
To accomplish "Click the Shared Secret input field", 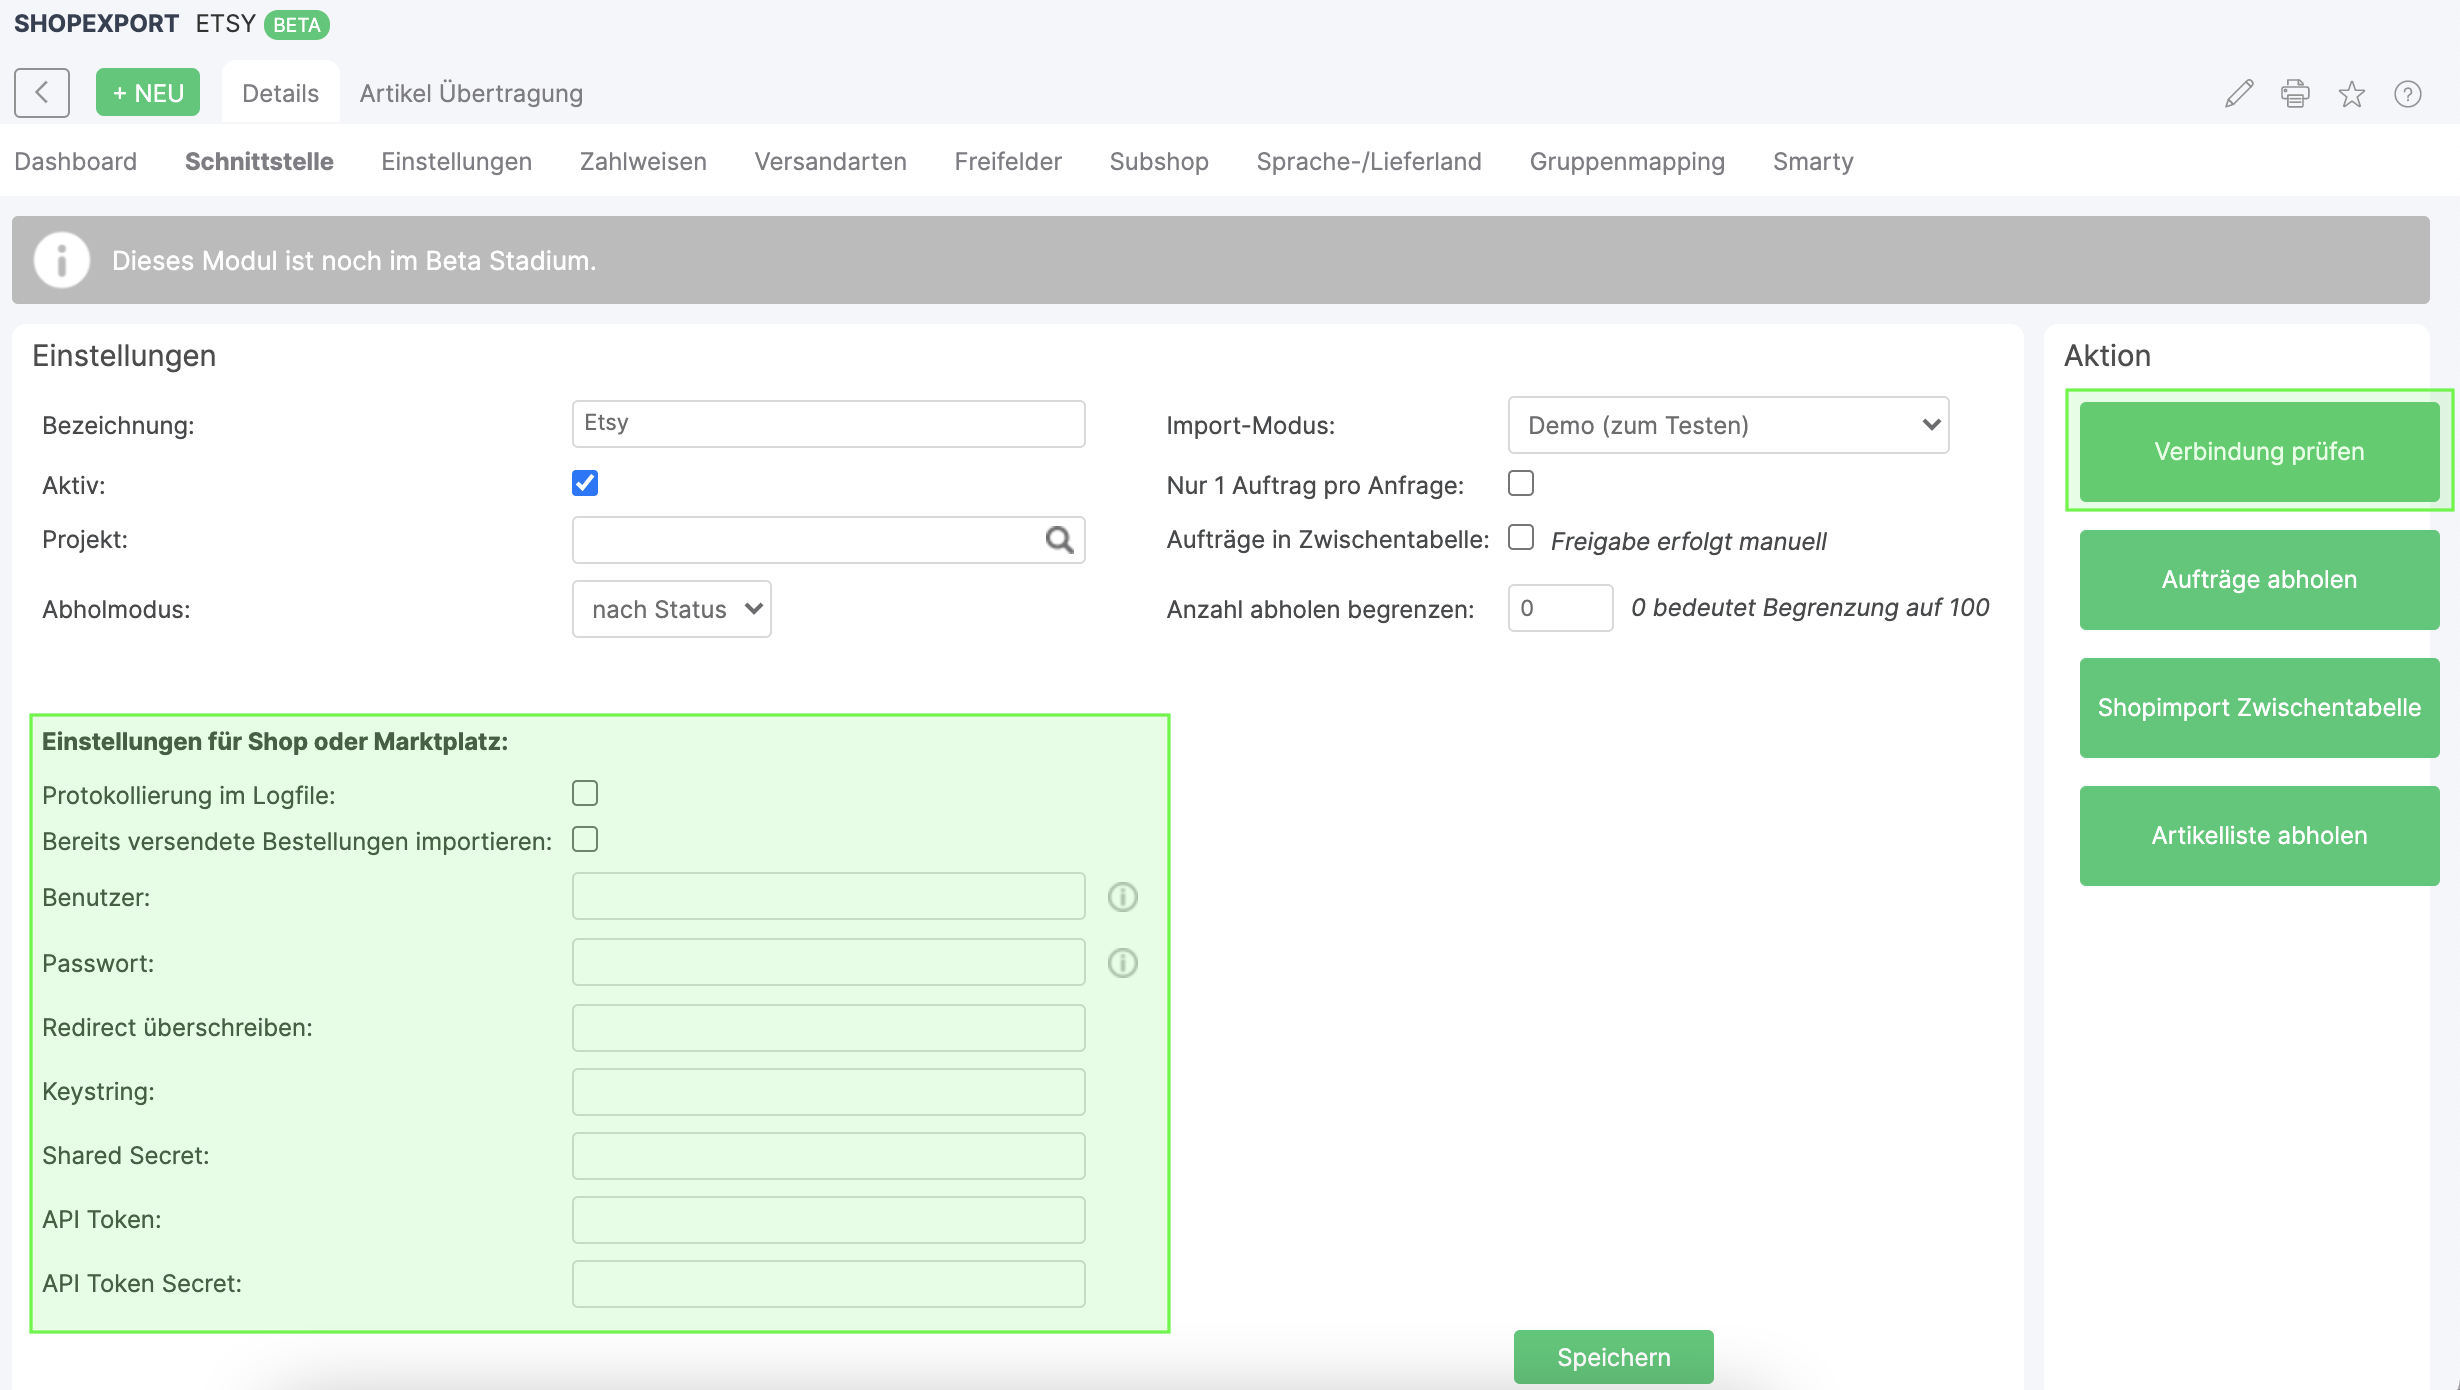I will click(829, 1156).
